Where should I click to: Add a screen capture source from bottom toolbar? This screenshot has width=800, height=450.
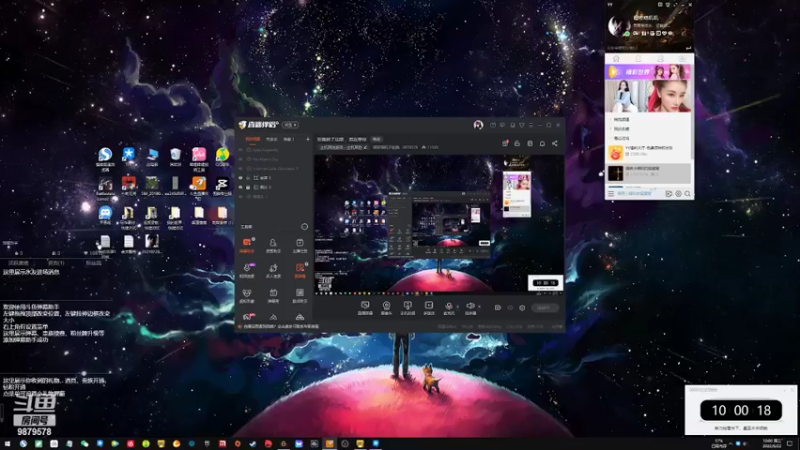[365, 307]
